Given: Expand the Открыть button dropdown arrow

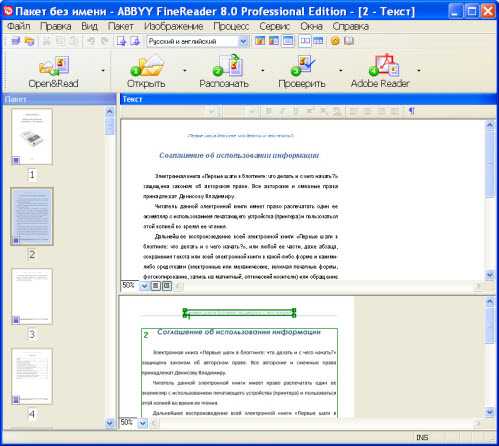Looking at the screenshot, I should 185,70.
